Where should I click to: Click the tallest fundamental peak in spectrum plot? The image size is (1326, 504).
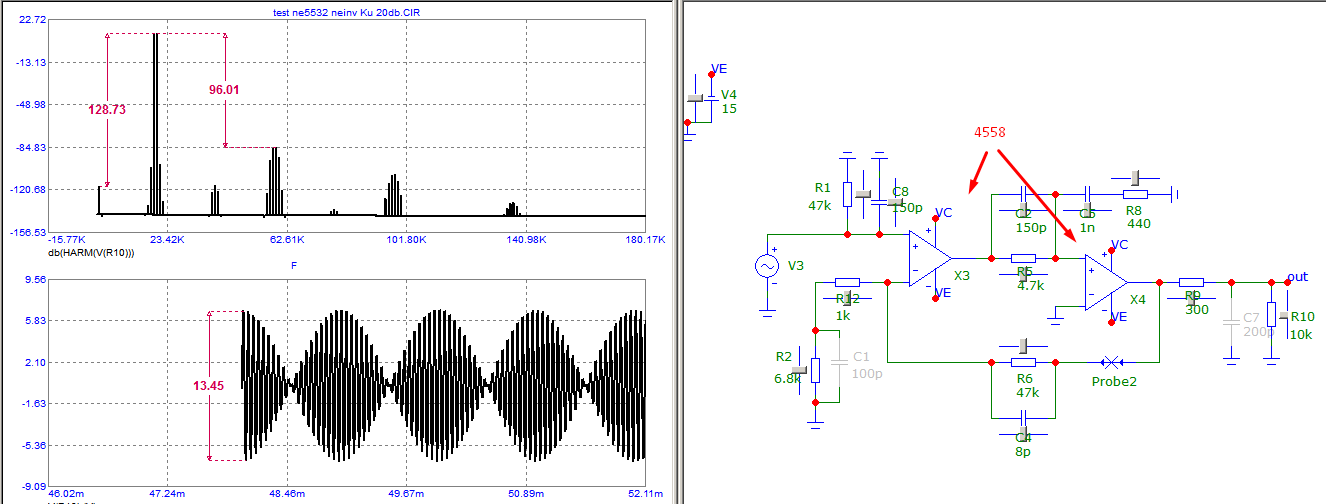(x=155, y=124)
